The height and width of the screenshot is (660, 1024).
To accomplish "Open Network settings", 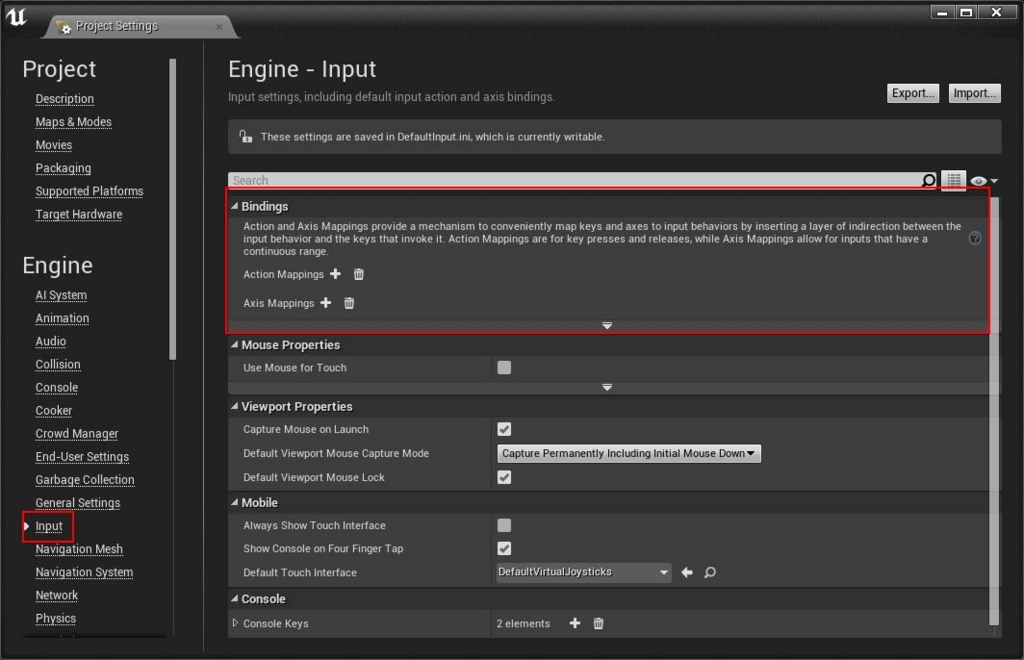I will pos(57,595).
